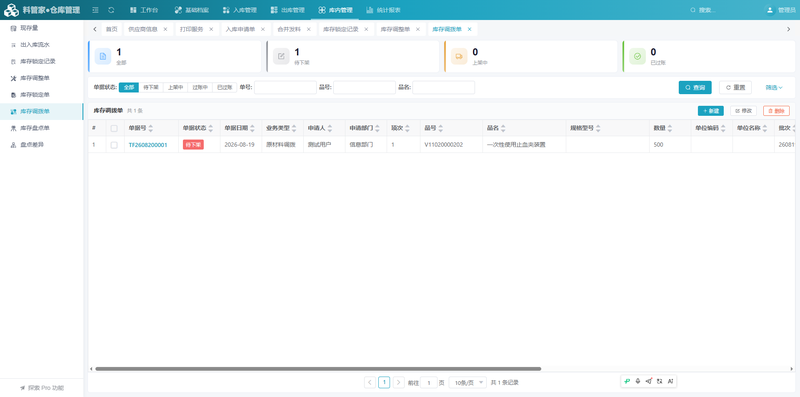Click the 重置 reset button
The image size is (800, 397).
(735, 87)
